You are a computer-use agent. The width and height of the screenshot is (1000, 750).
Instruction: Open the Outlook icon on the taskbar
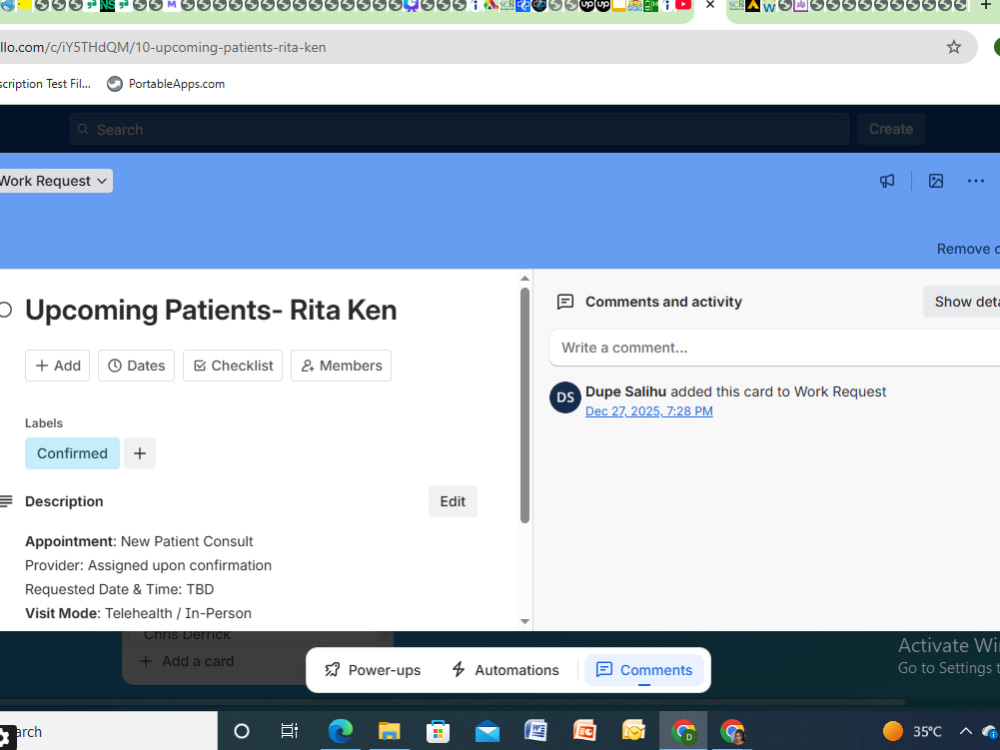pyautogui.click(x=634, y=732)
